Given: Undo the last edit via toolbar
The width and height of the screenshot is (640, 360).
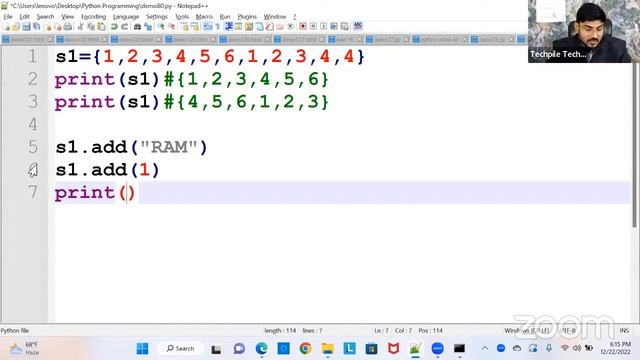Looking at the screenshot, I should [x=114, y=27].
